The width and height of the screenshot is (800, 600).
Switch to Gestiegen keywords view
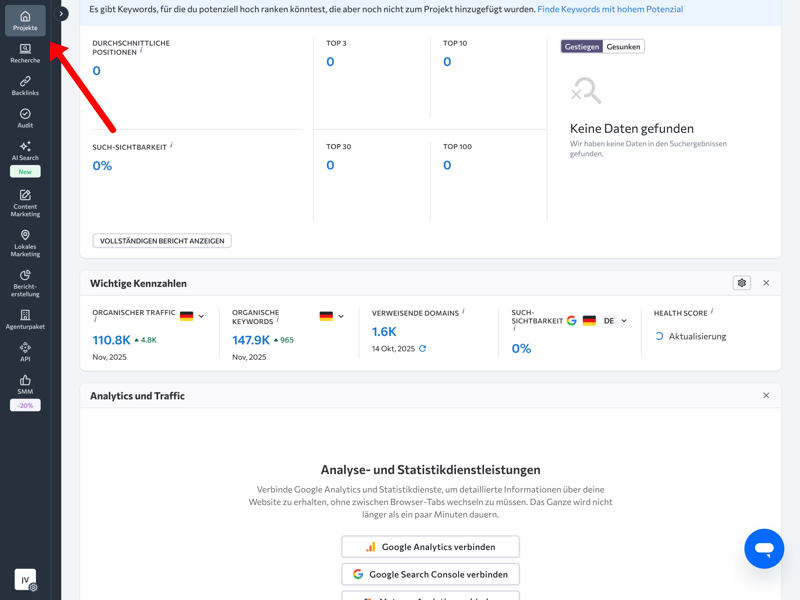(x=582, y=47)
